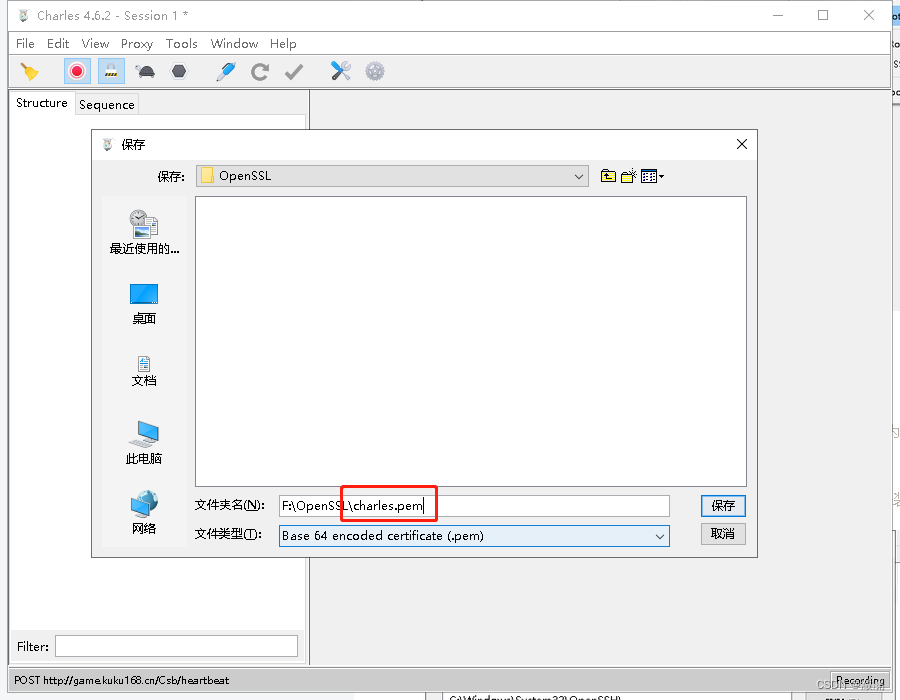This screenshot has height=700, width=900.
Task: Click the Validate checkmark icon
Action: click(x=294, y=72)
